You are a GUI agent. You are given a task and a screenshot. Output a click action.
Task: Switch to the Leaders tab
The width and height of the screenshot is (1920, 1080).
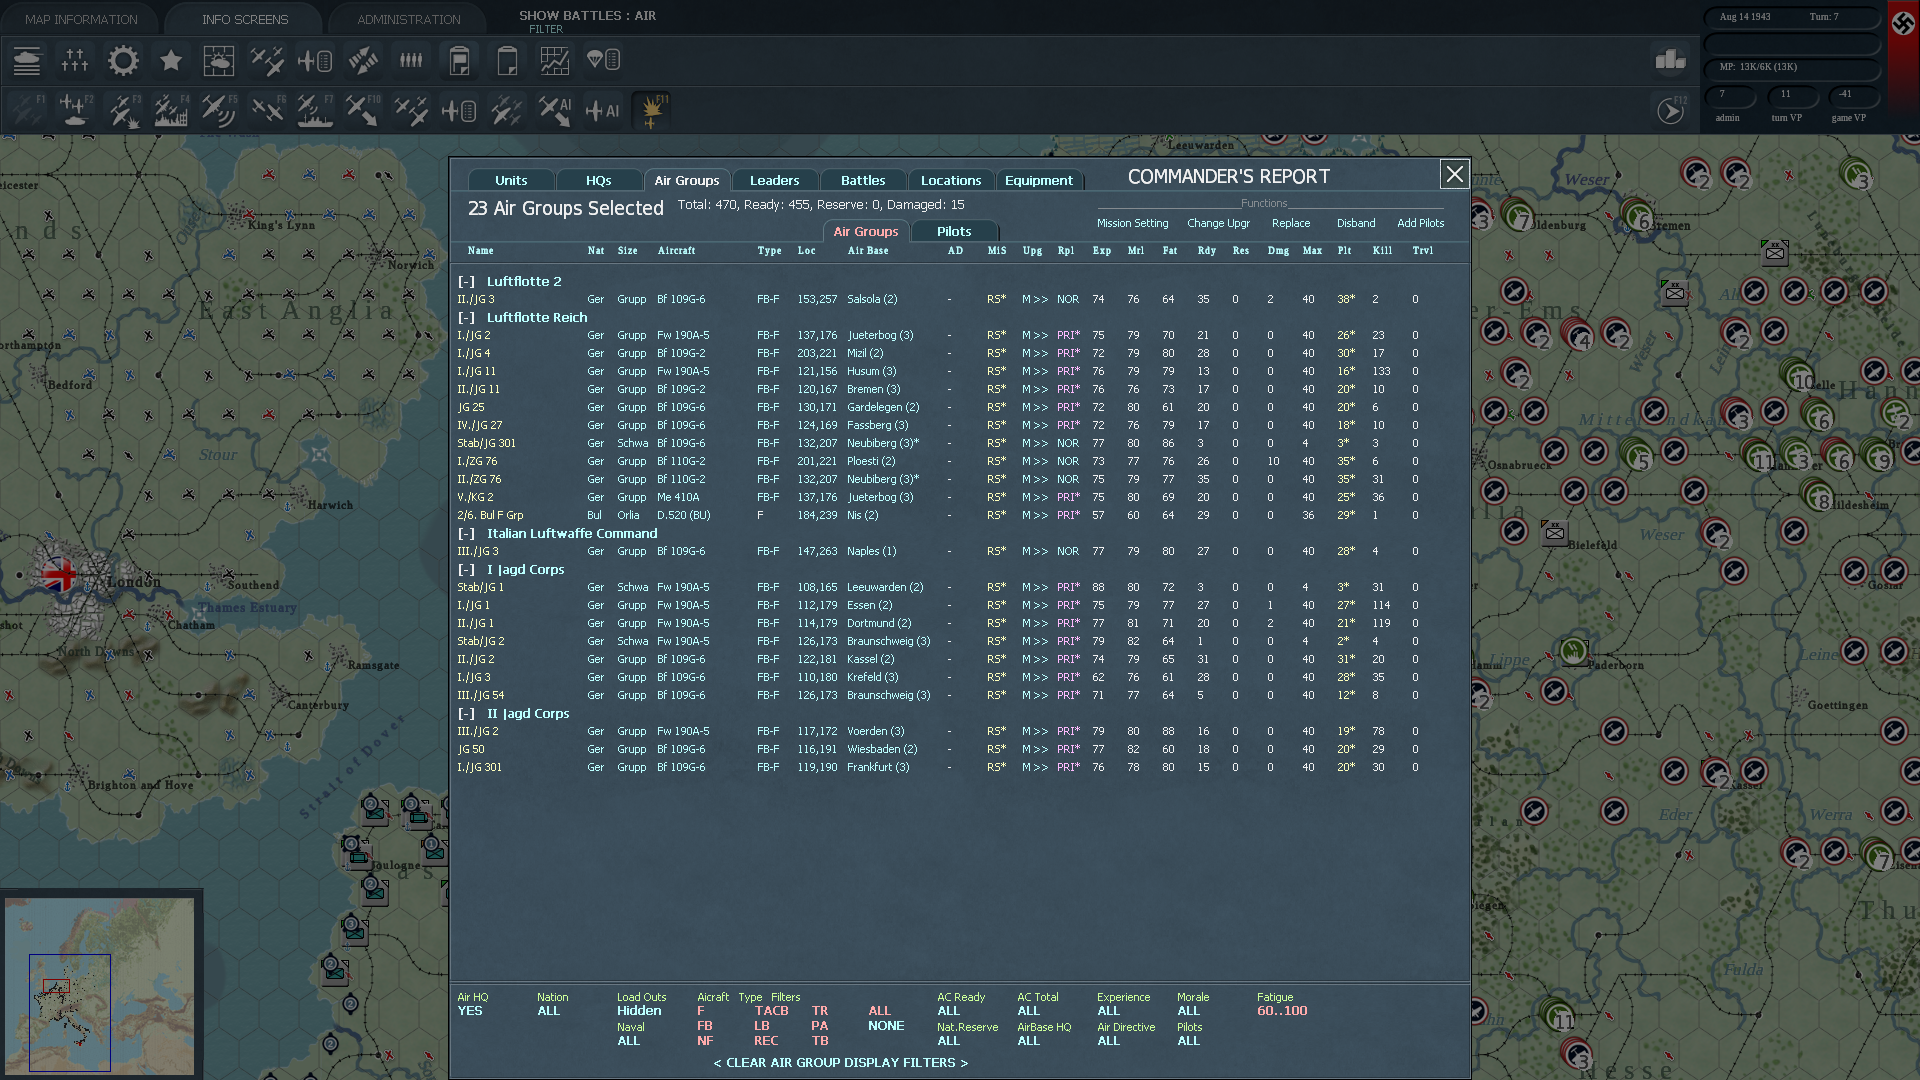click(x=774, y=181)
